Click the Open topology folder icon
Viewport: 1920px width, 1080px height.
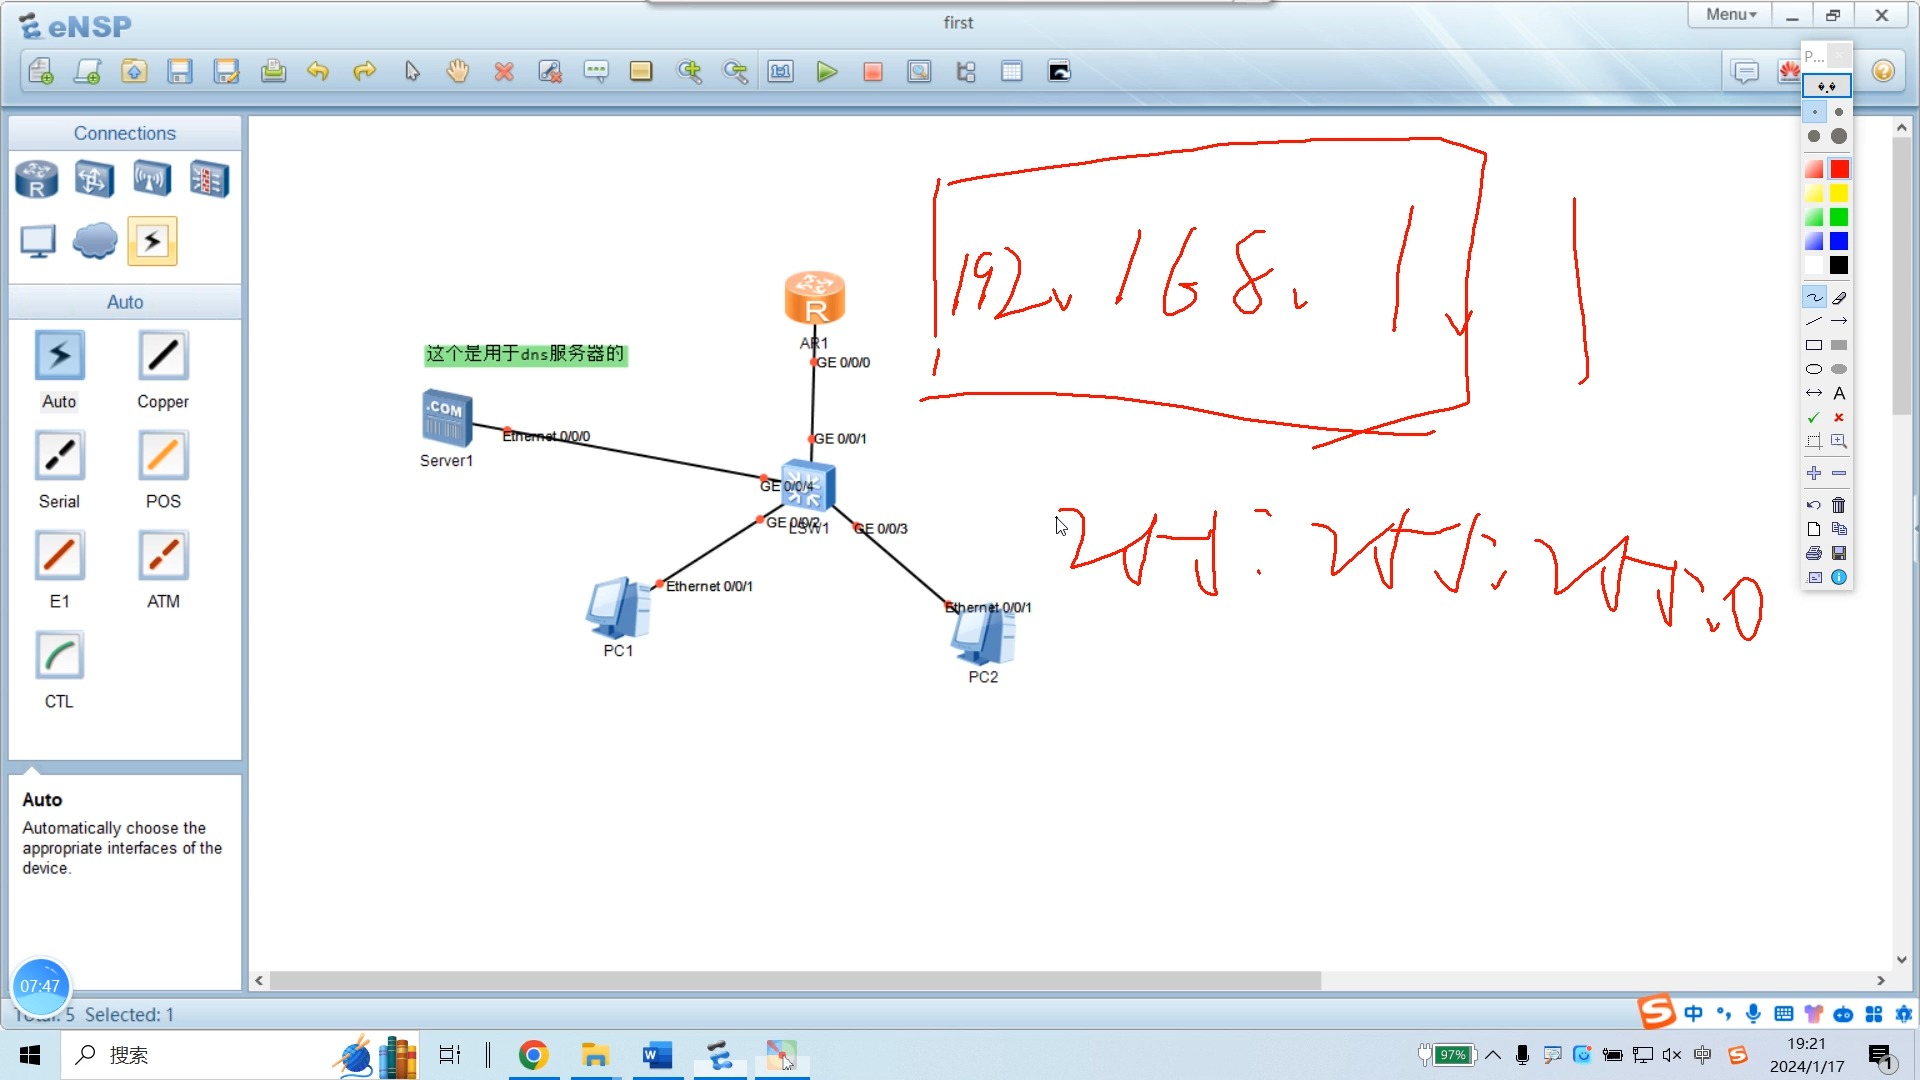[x=134, y=71]
